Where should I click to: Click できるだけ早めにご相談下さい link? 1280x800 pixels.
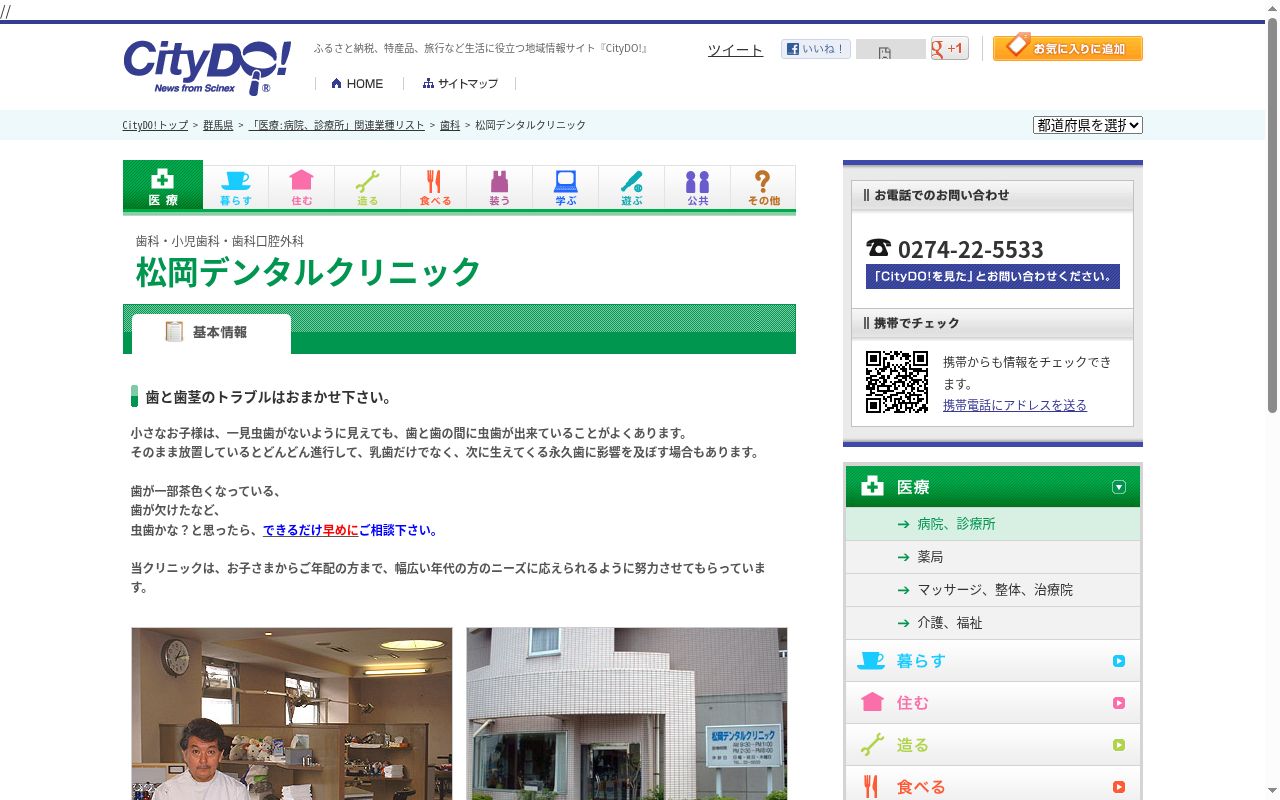[x=350, y=530]
